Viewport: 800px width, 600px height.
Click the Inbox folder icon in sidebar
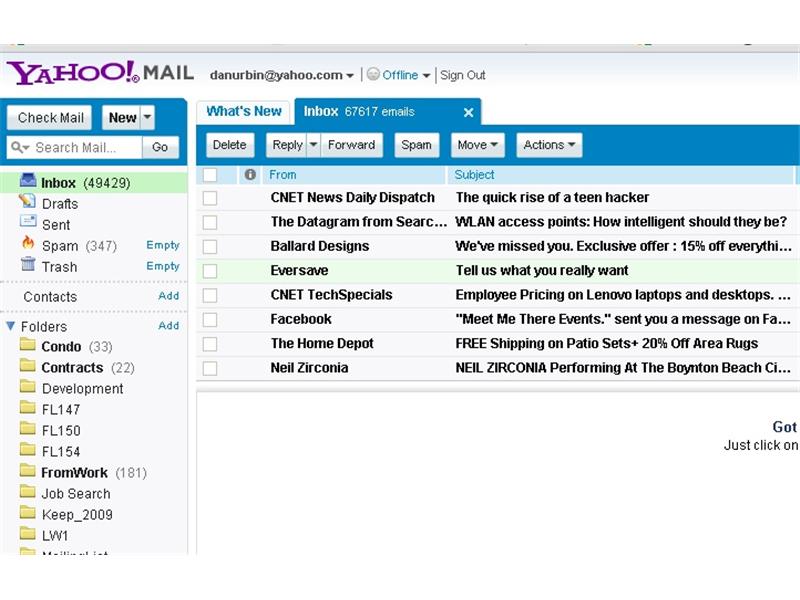28,180
